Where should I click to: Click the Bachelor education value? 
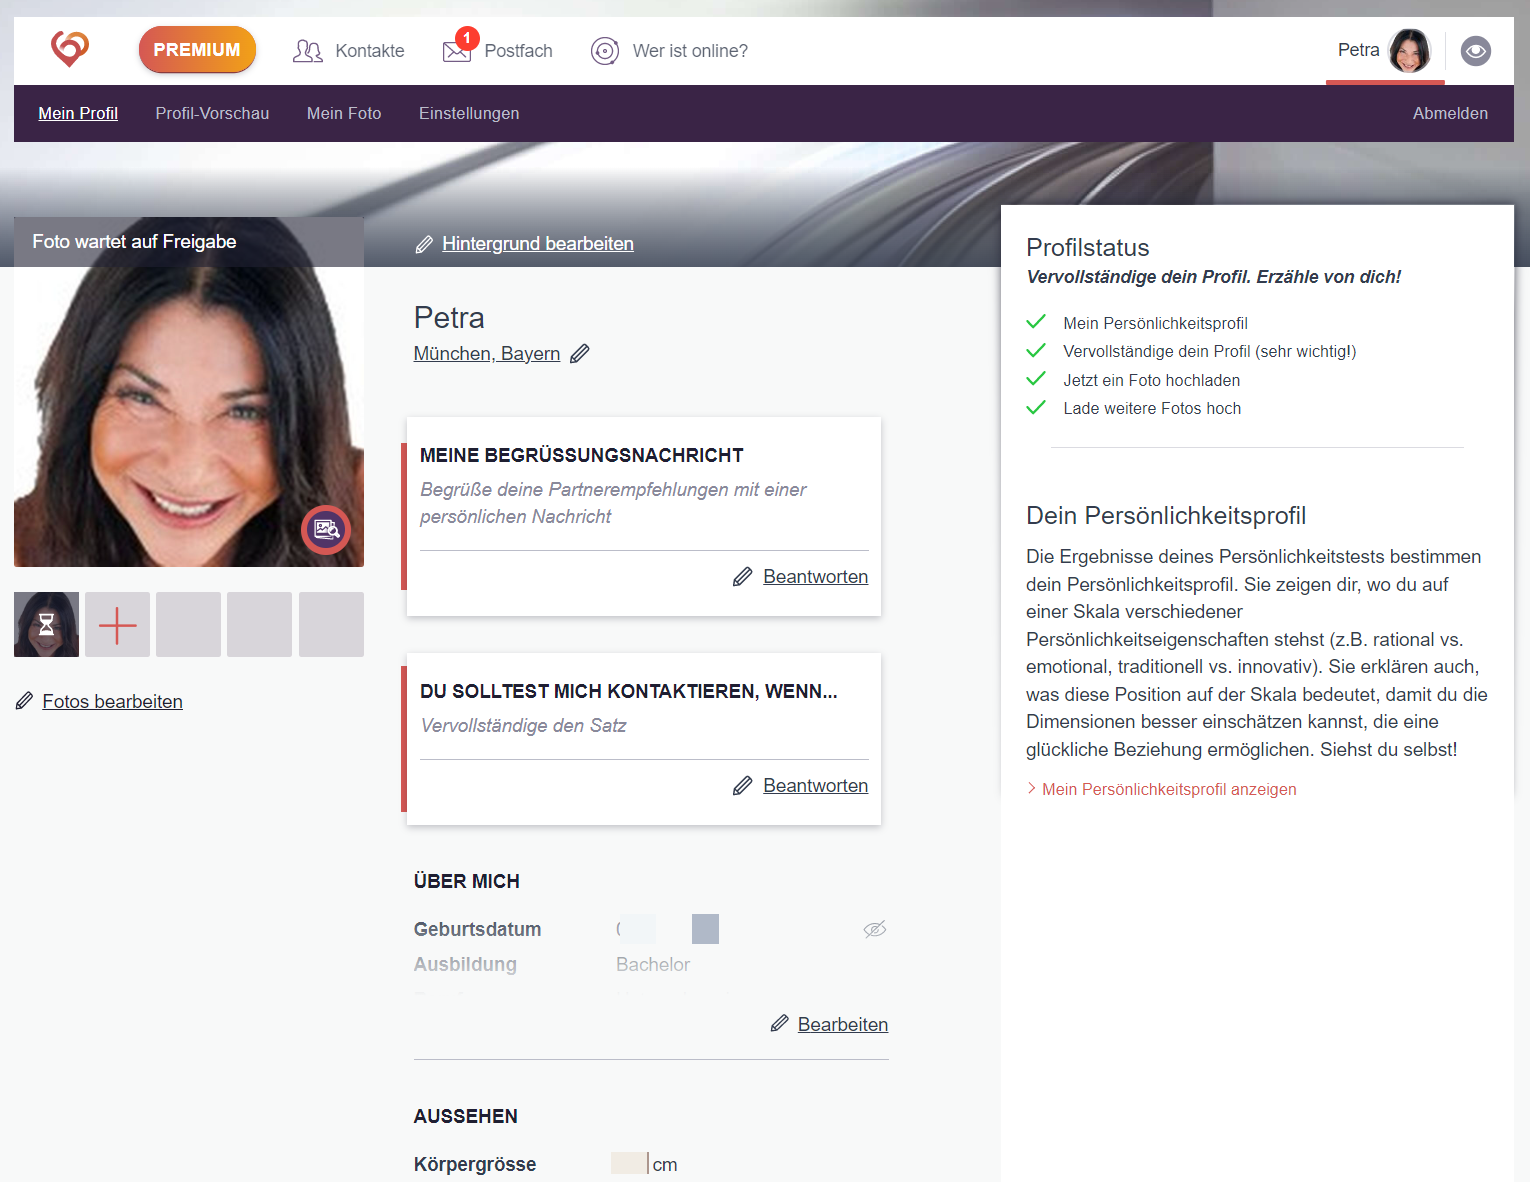[x=653, y=965]
